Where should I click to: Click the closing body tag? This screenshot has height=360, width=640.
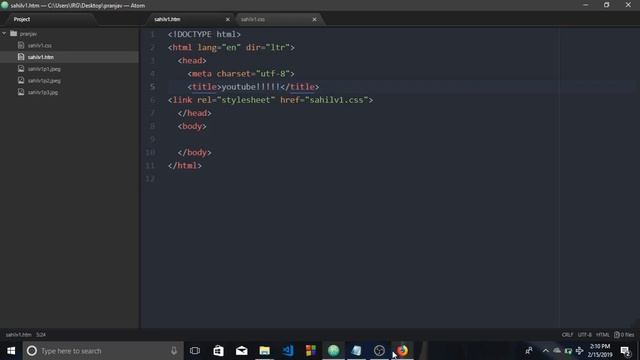coord(194,152)
